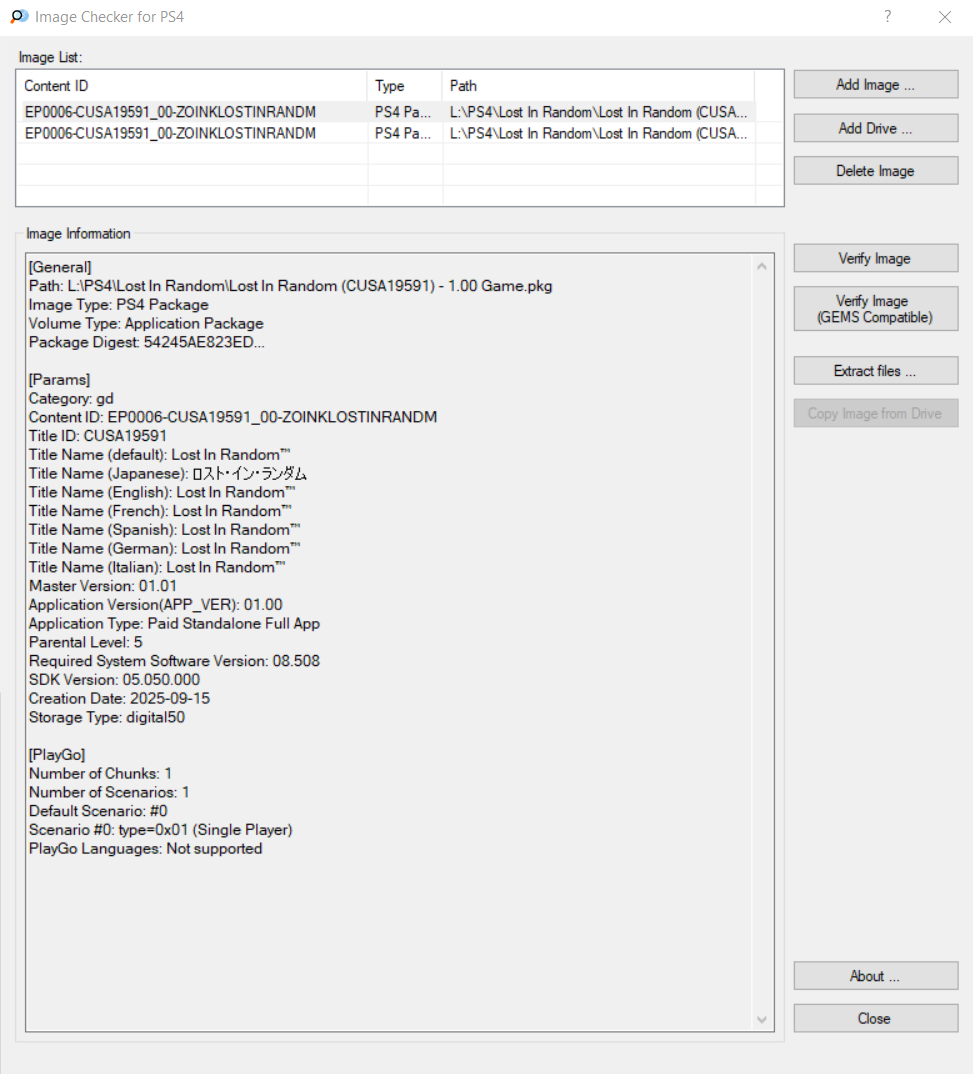Click the Title Name (Japanese) line
The width and height of the screenshot is (973, 1074).
tap(168, 473)
